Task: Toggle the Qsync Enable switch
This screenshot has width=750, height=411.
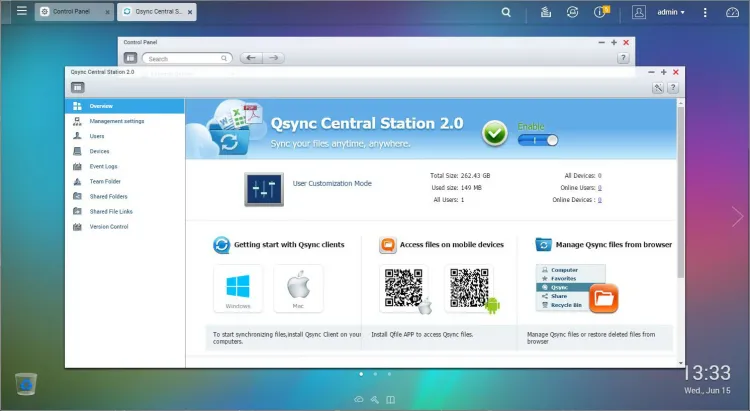Action: tap(538, 141)
